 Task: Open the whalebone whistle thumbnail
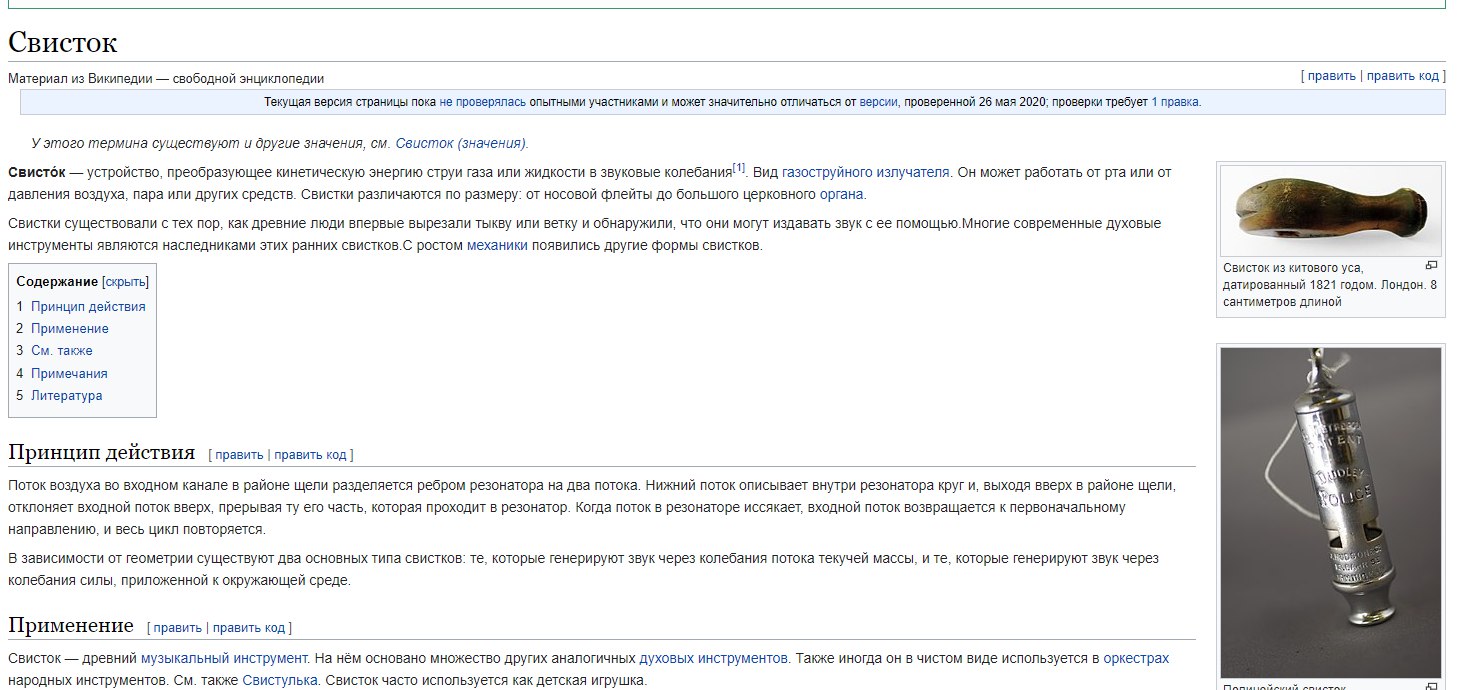1331,211
